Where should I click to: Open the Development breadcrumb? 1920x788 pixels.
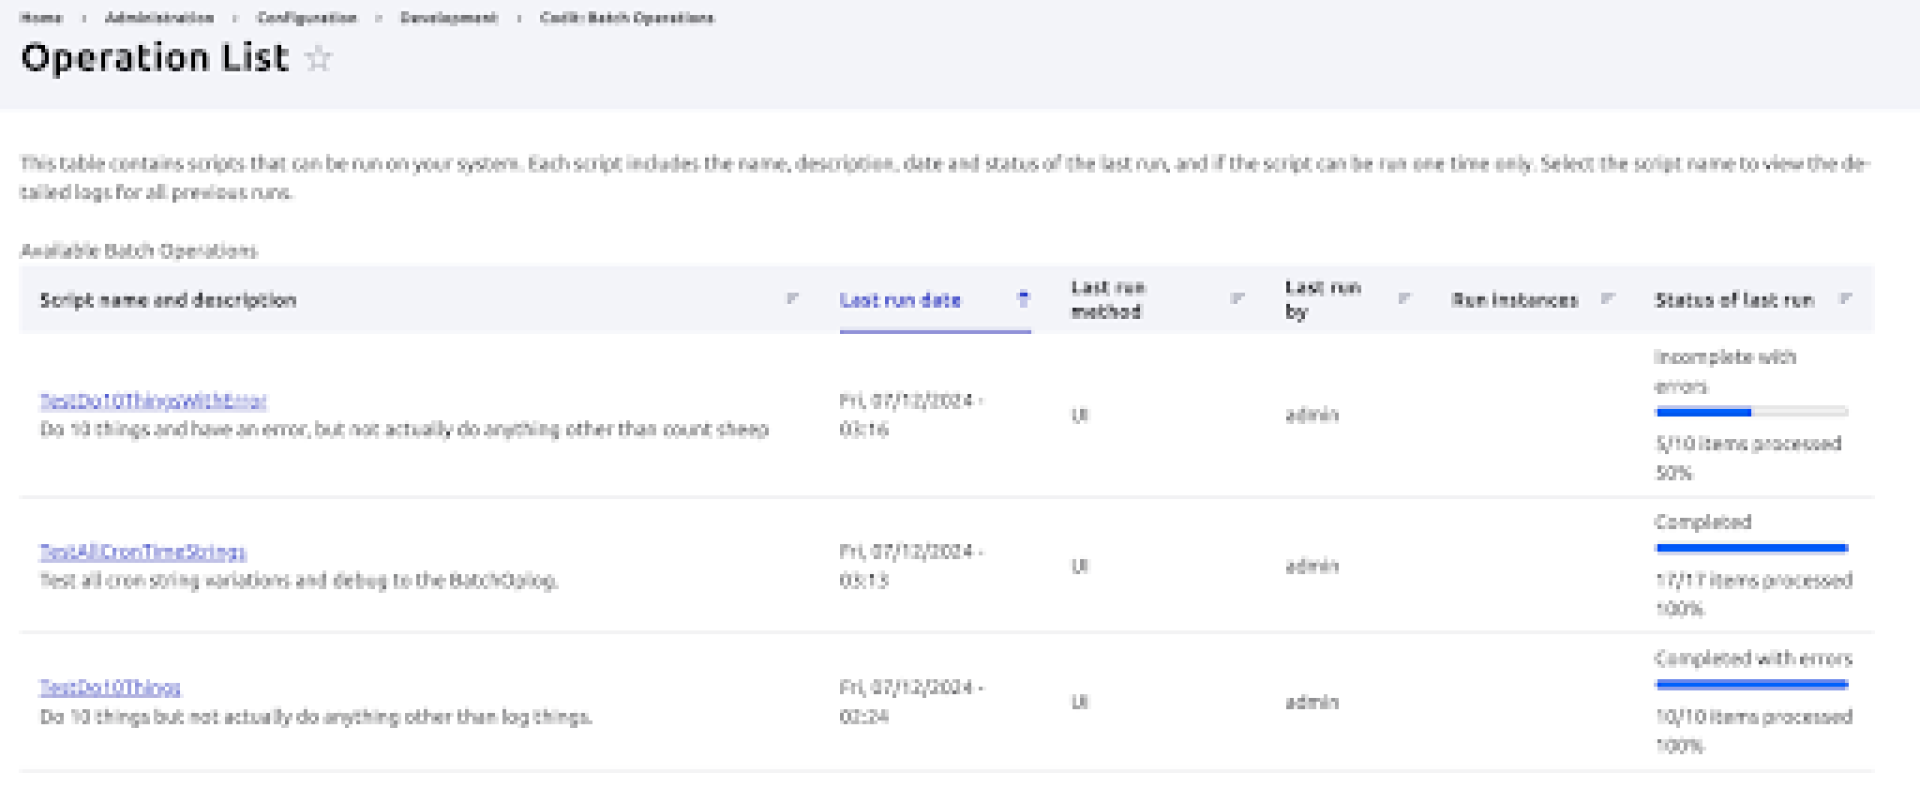tap(448, 18)
